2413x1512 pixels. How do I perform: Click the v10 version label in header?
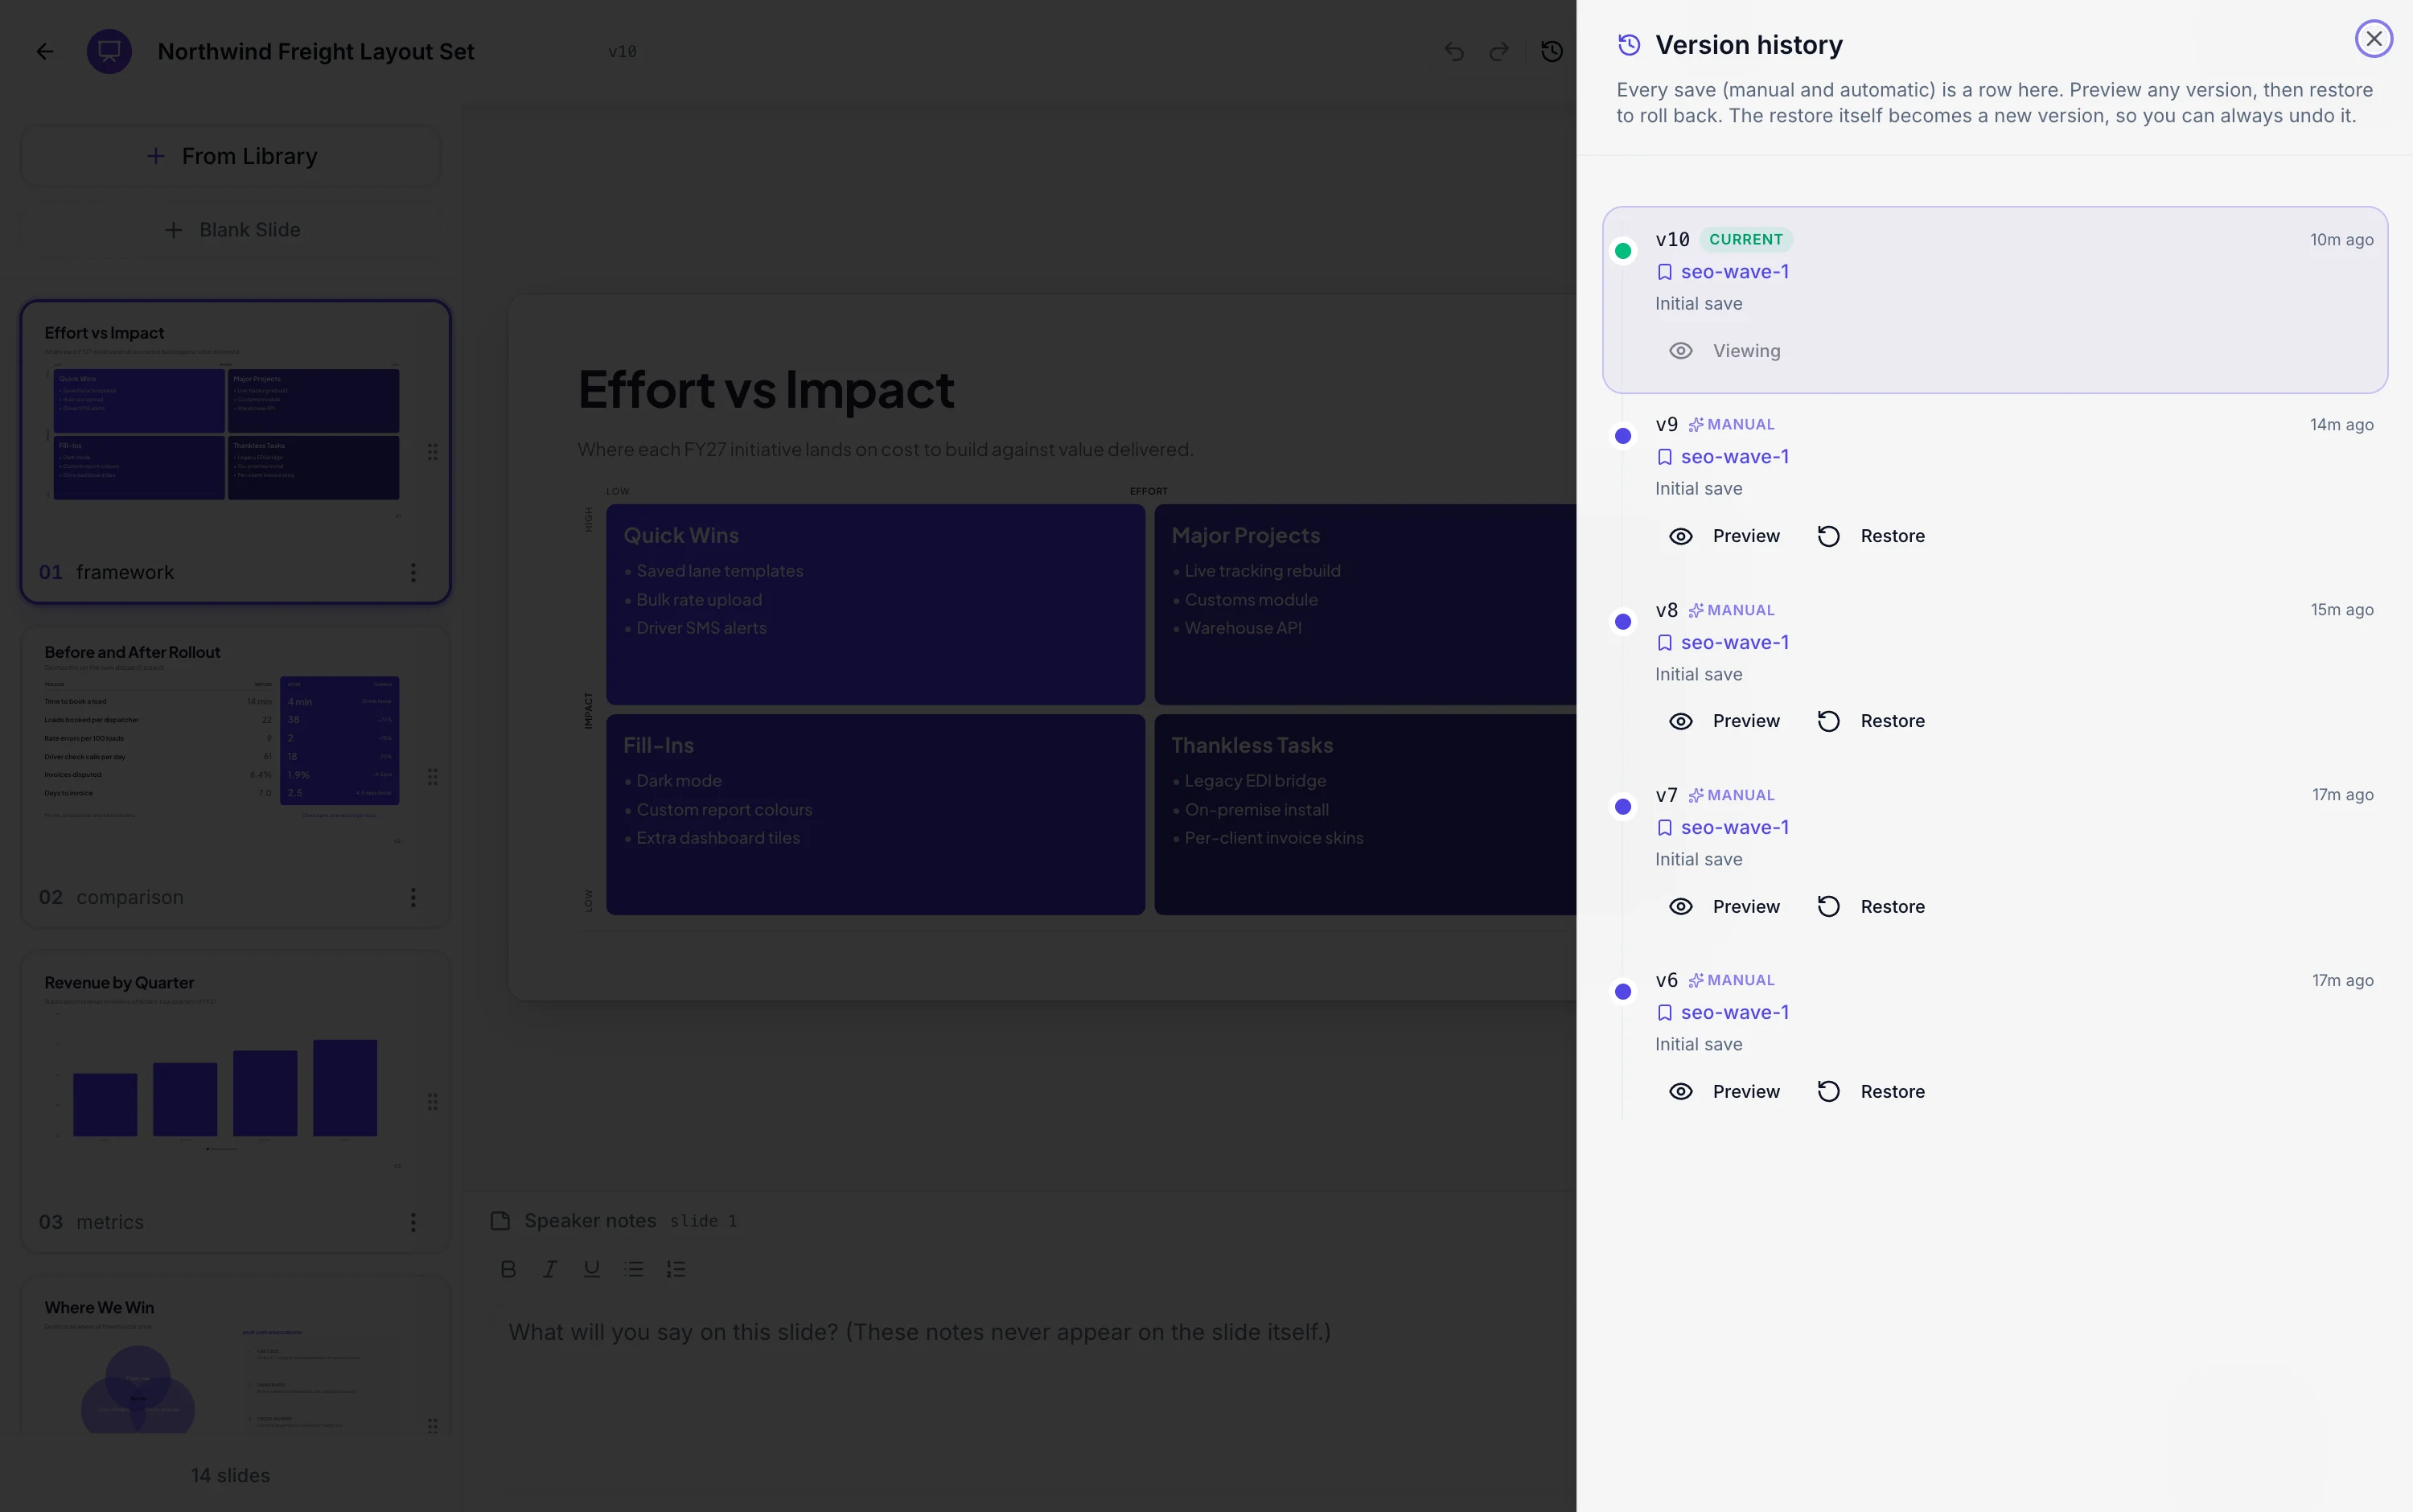pyautogui.click(x=622, y=52)
